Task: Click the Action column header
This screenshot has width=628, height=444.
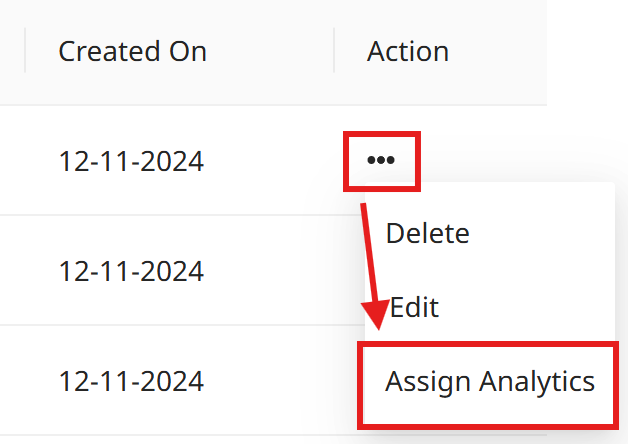Action: click(408, 51)
